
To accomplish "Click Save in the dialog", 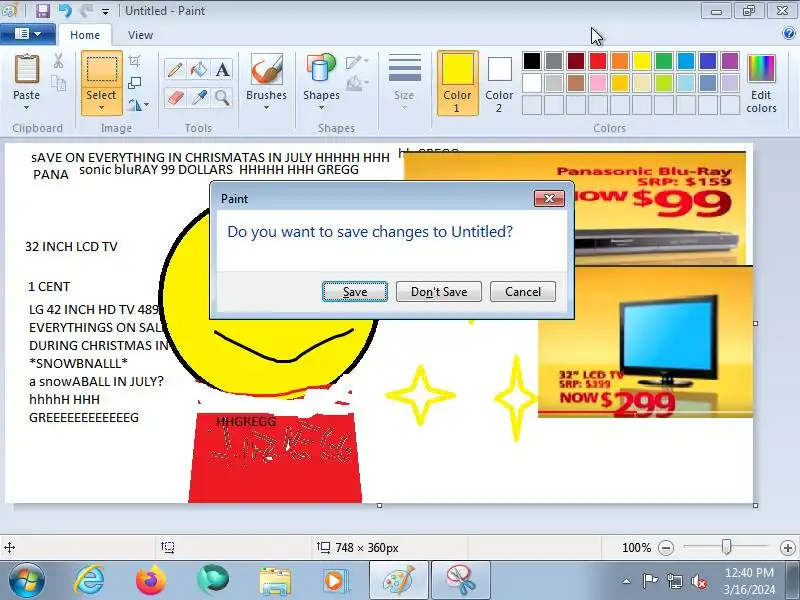I will tap(355, 291).
